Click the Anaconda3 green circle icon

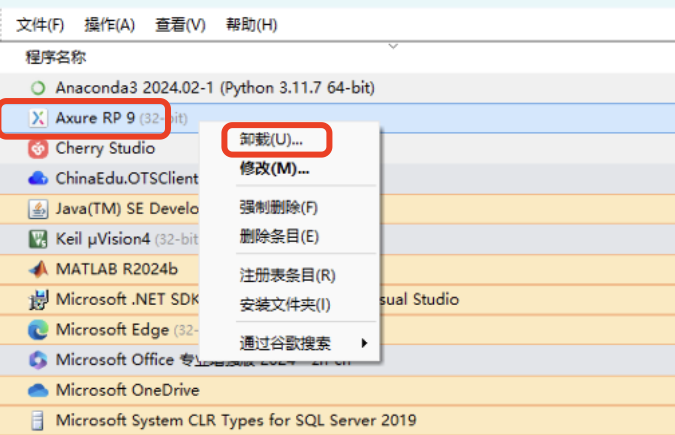tap(38, 88)
